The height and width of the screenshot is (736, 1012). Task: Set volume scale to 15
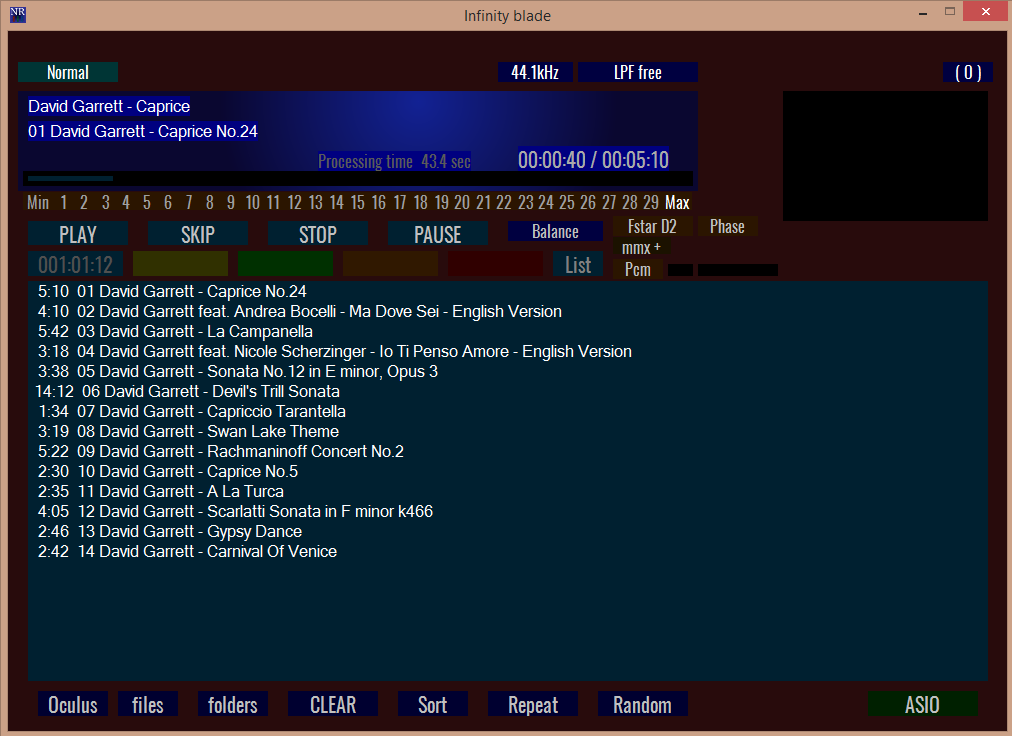pos(358,203)
